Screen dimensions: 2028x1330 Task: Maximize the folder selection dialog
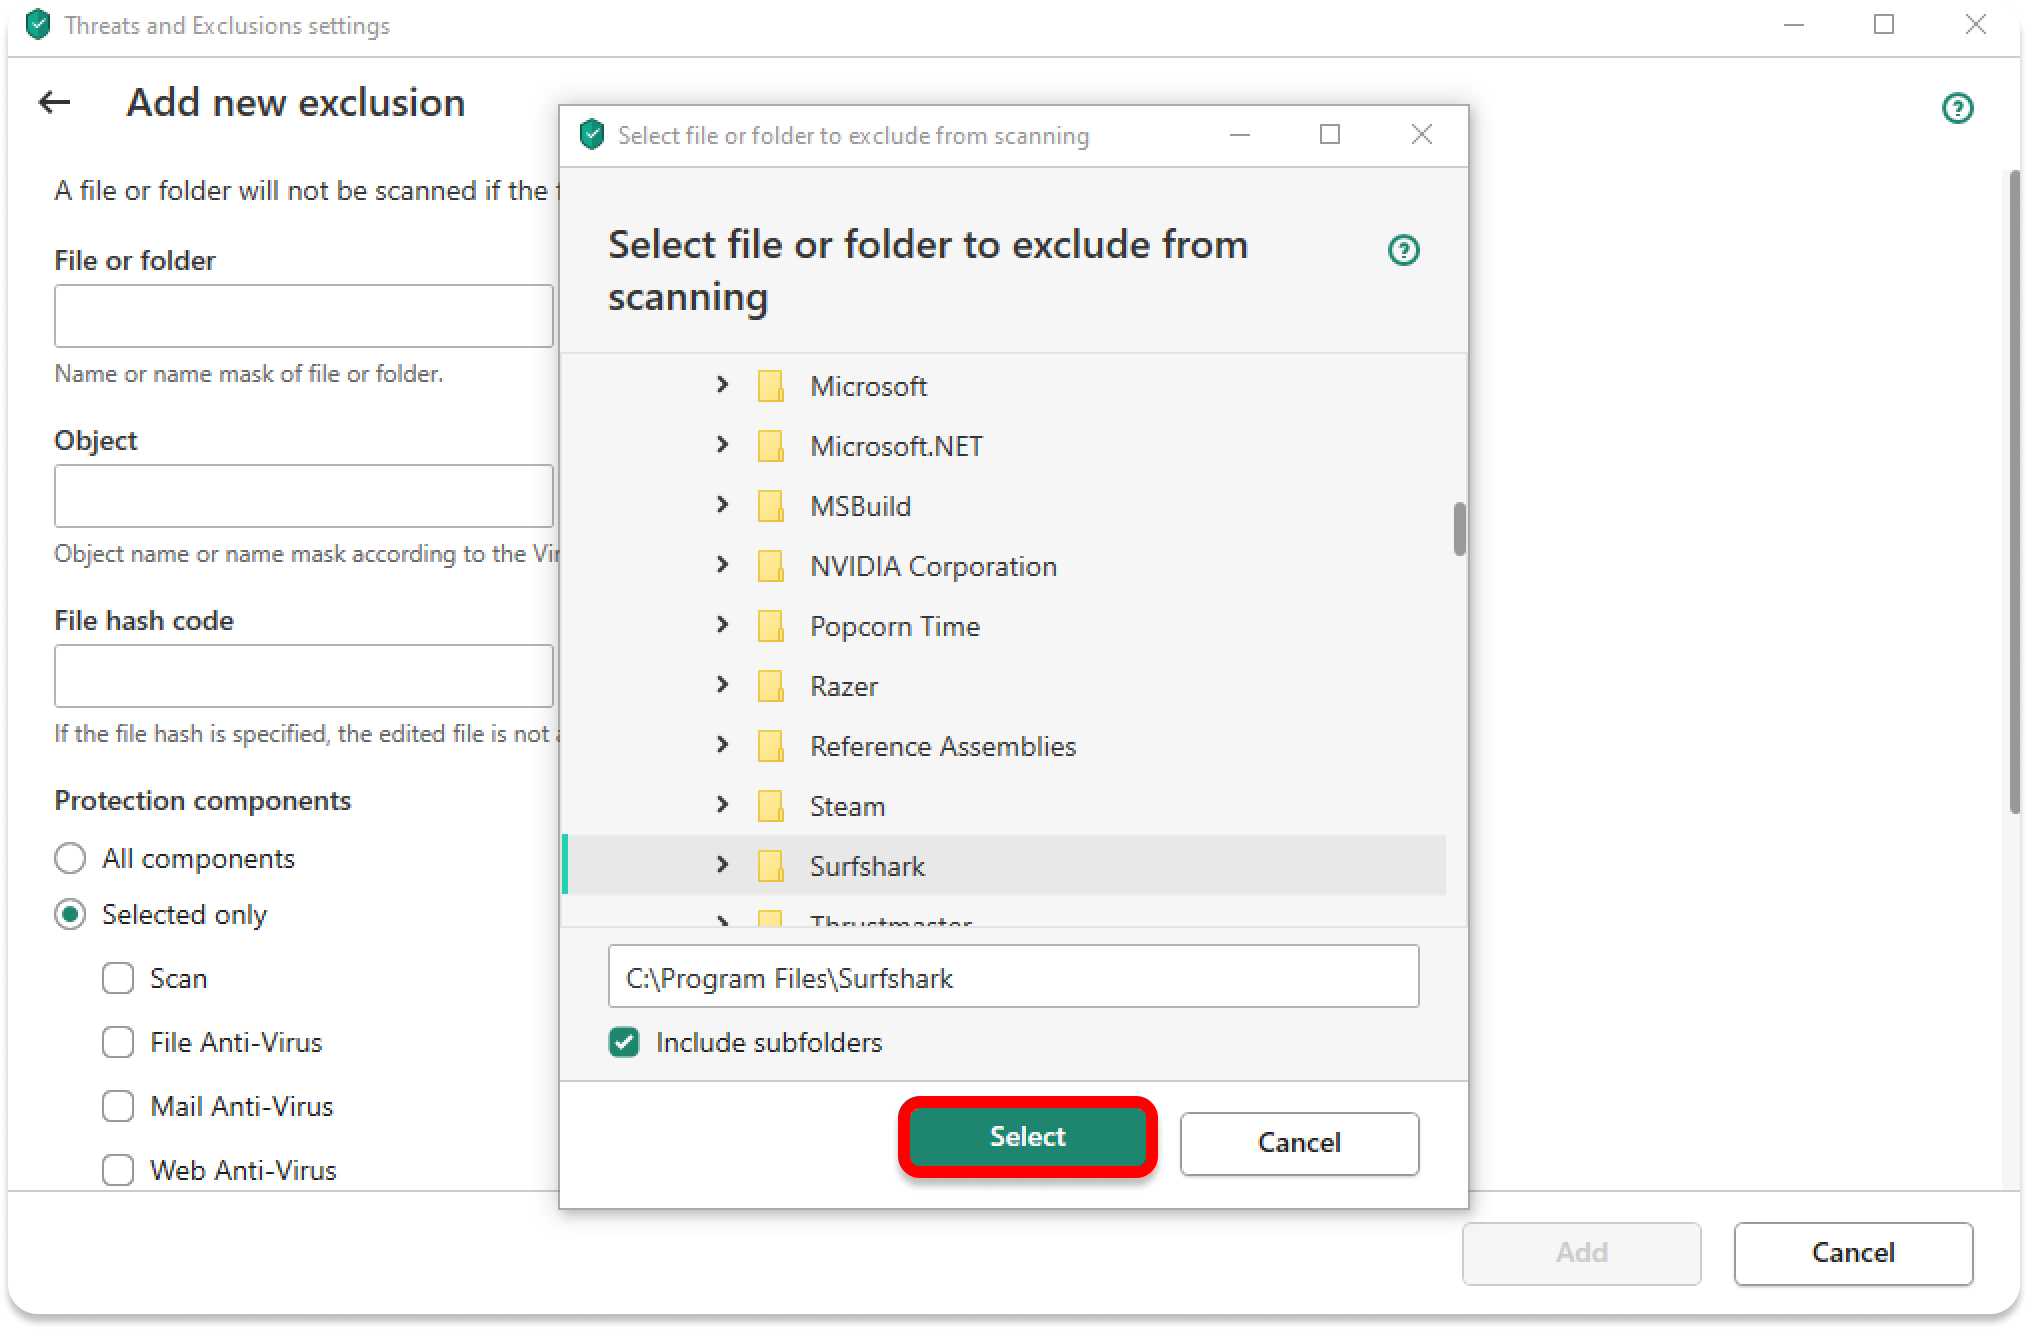tap(1330, 134)
